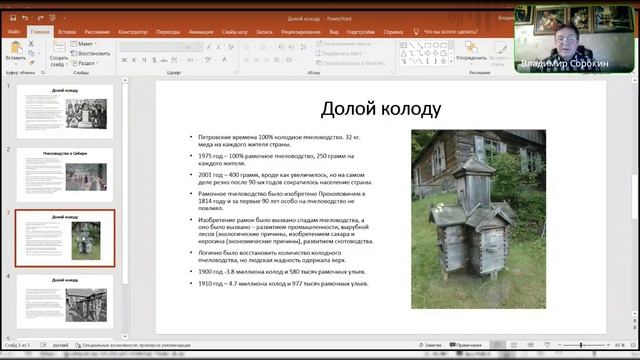Click the zoom out minus button
This screenshot has width=640, height=360.
coord(560,345)
